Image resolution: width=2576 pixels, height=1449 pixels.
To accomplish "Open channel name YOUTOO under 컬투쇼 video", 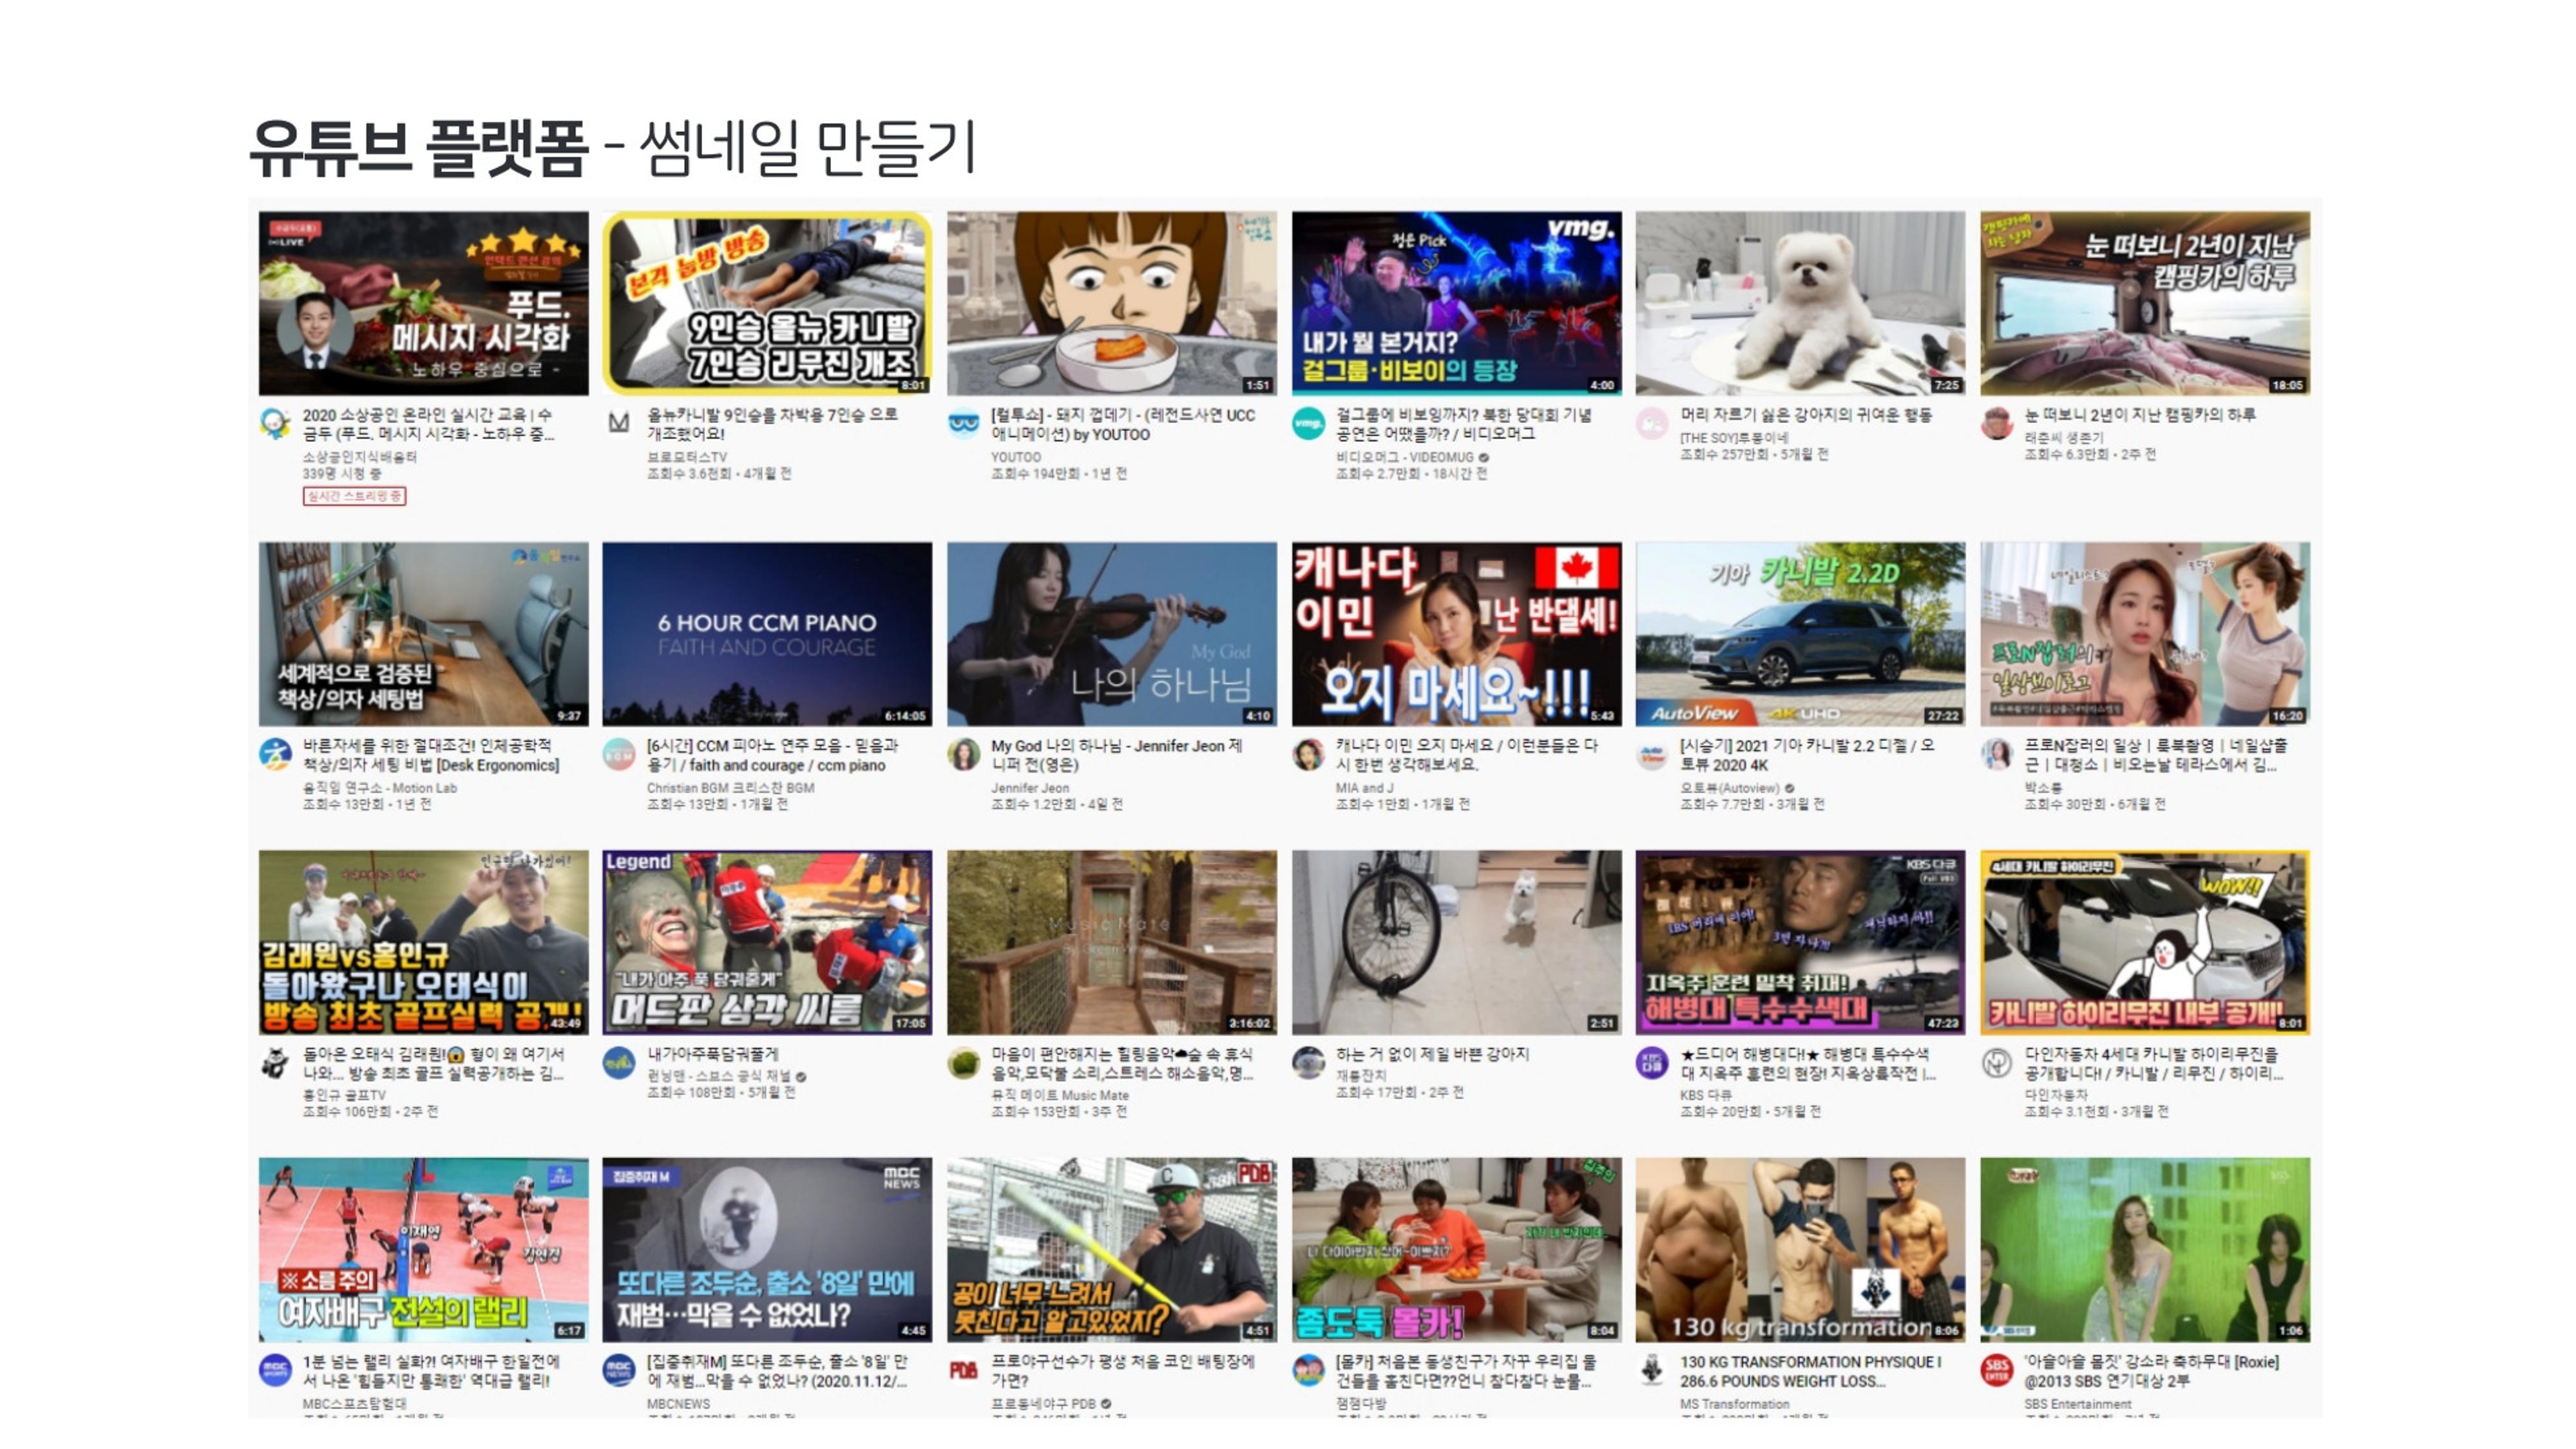I will (x=1016, y=457).
